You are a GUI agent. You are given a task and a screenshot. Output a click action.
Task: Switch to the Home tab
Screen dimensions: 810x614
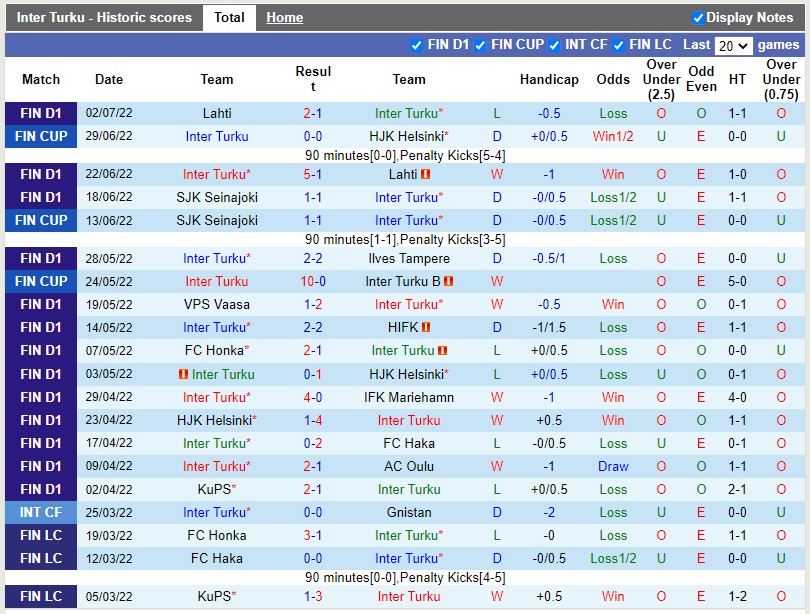click(x=285, y=18)
